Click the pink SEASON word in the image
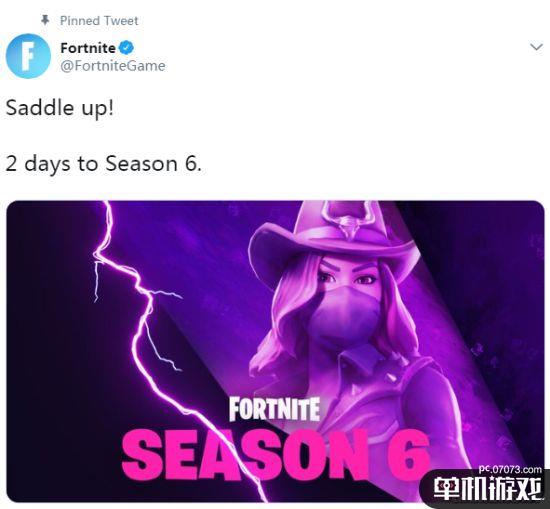Screen dimensions: 550x509 [246, 454]
